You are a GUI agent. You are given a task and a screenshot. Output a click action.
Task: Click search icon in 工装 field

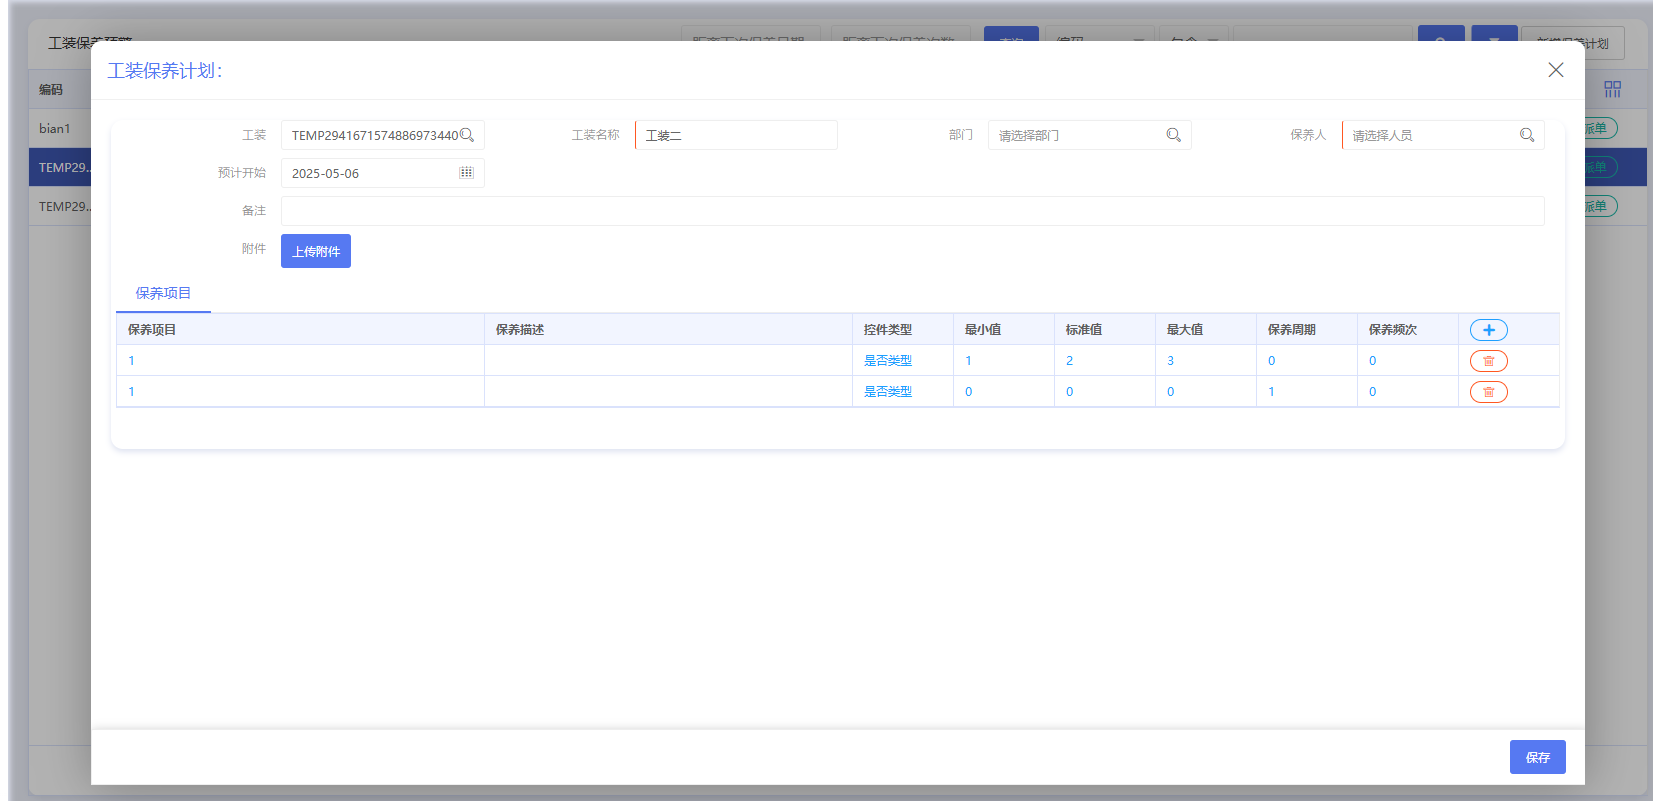click(467, 135)
